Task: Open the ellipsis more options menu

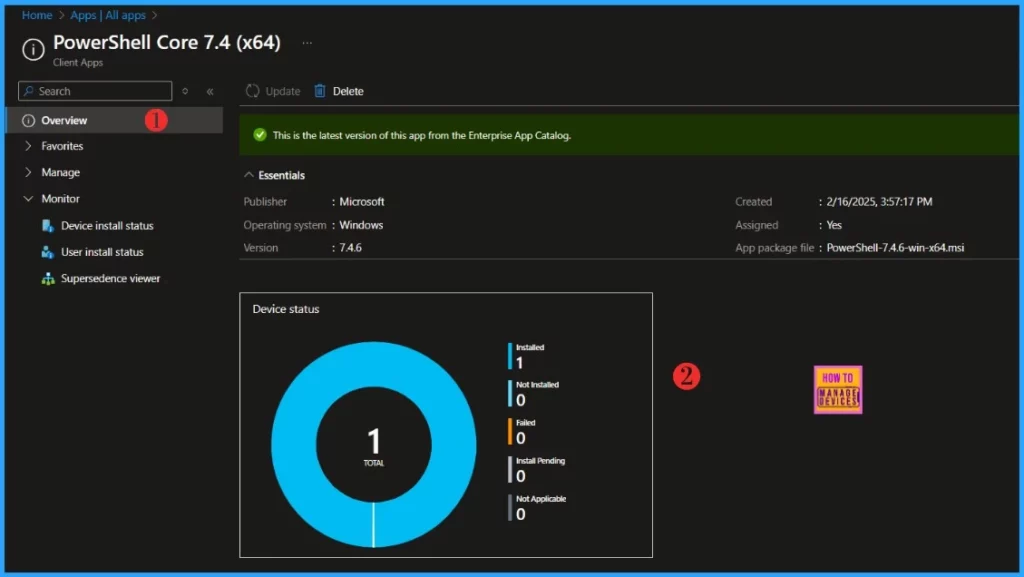Action: (307, 42)
